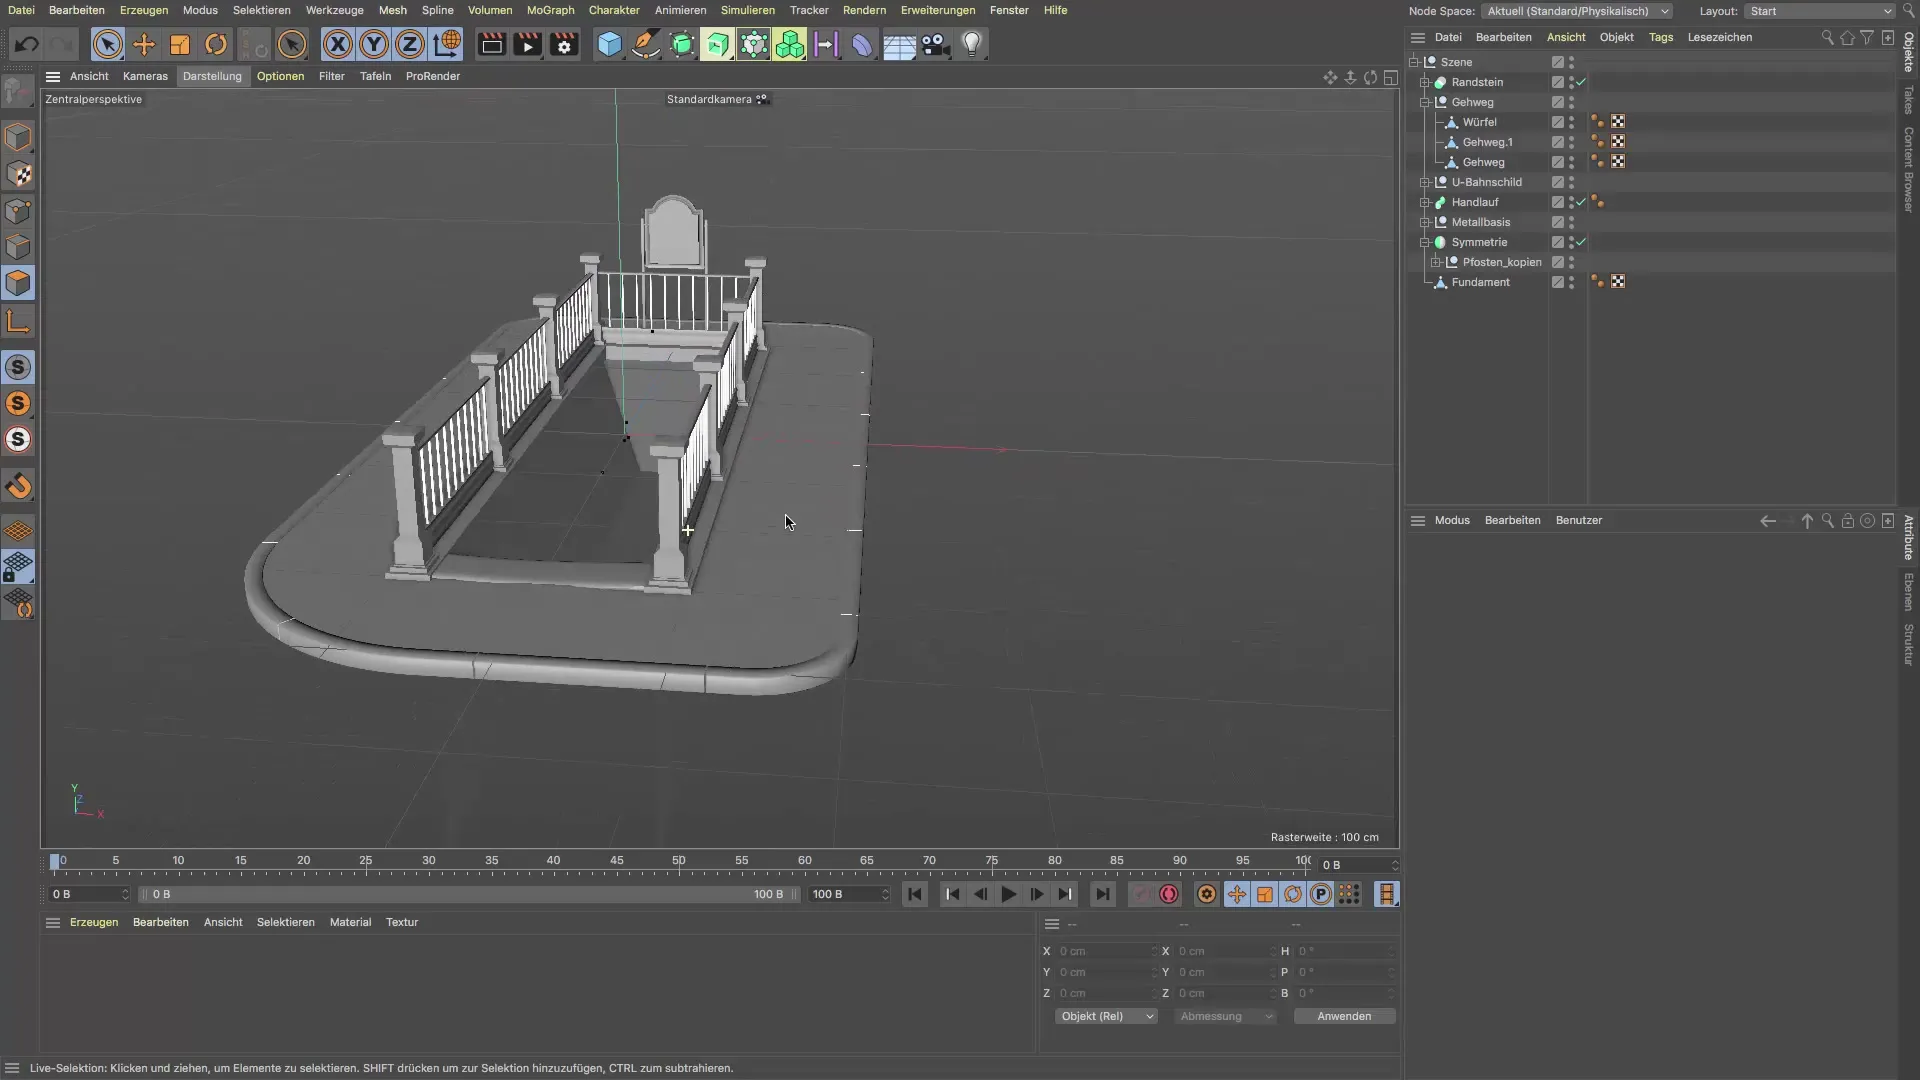Image resolution: width=1920 pixels, height=1080 pixels.
Task: Collapse the Symmetrie object
Action: click(1425, 242)
